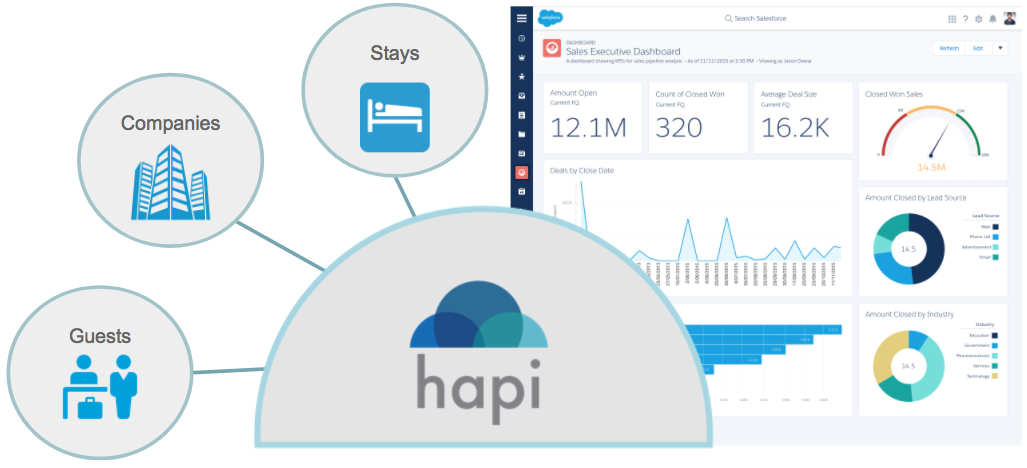Click the Amount Closed by Industry heading

coord(909,314)
